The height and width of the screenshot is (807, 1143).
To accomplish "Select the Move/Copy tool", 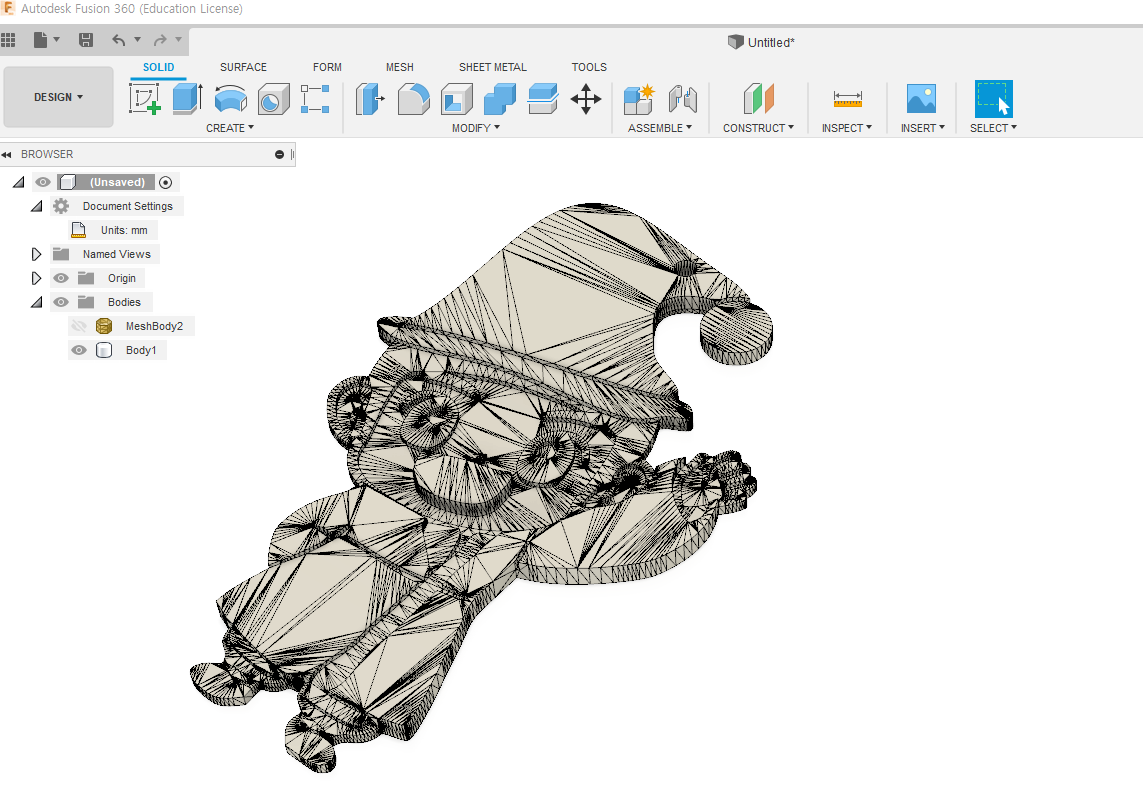I will pyautogui.click(x=586, y=99).
